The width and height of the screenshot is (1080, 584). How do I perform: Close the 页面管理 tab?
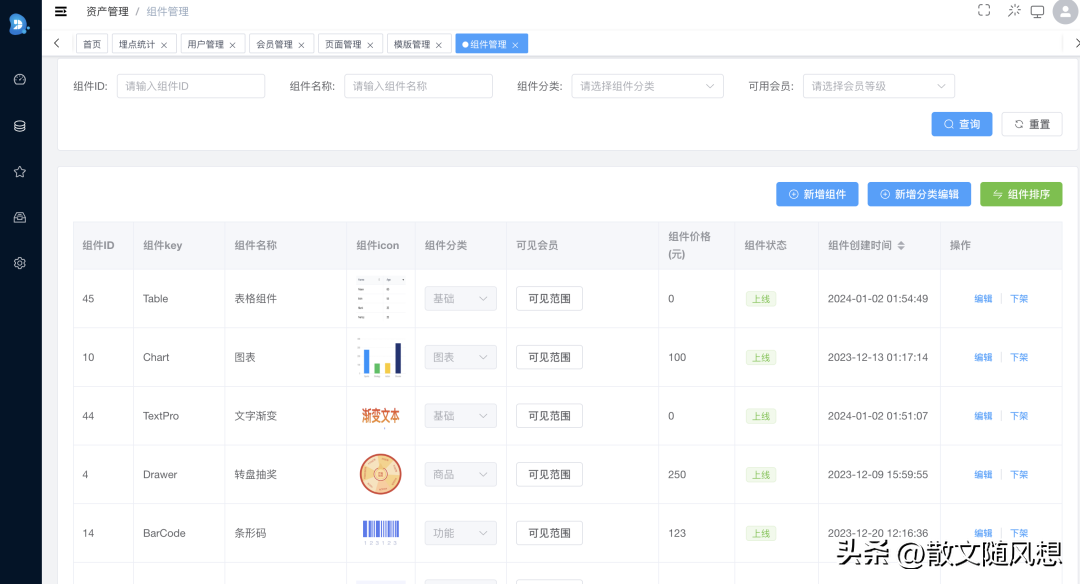click(370, 45)
